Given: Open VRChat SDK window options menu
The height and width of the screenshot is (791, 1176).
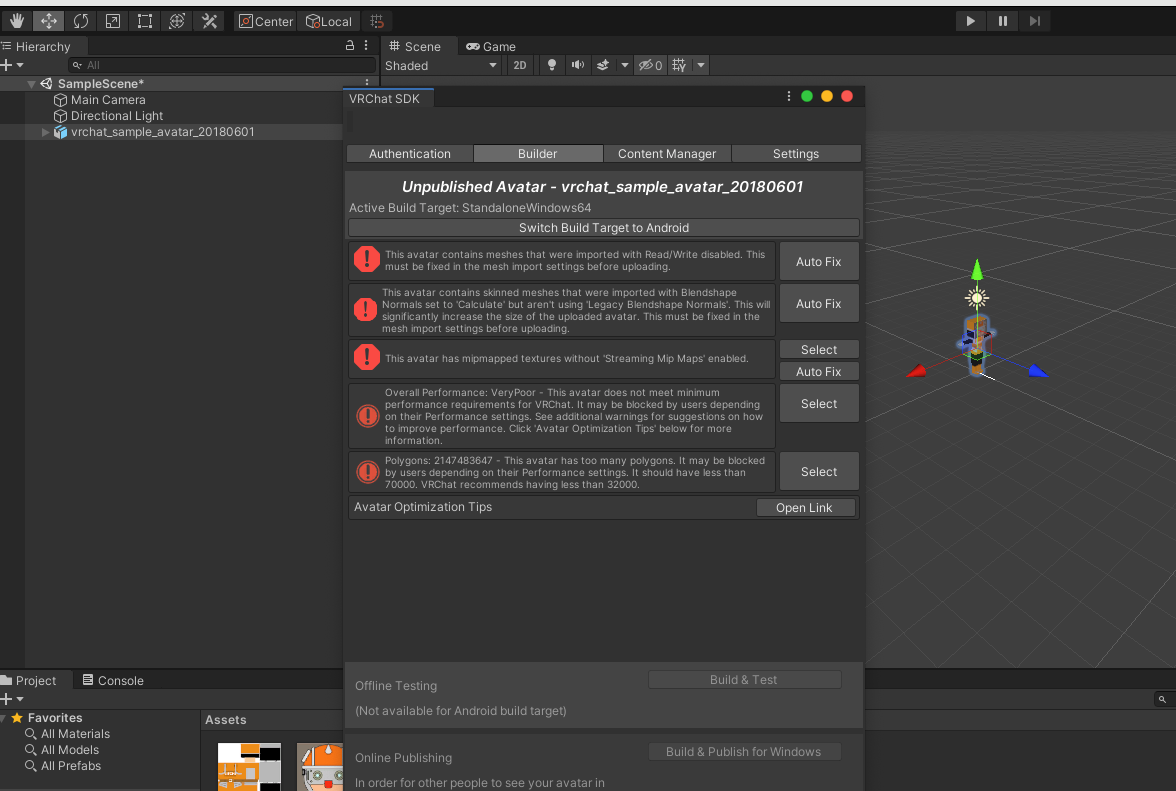Looking at the screenshot, I should [789, 96].
